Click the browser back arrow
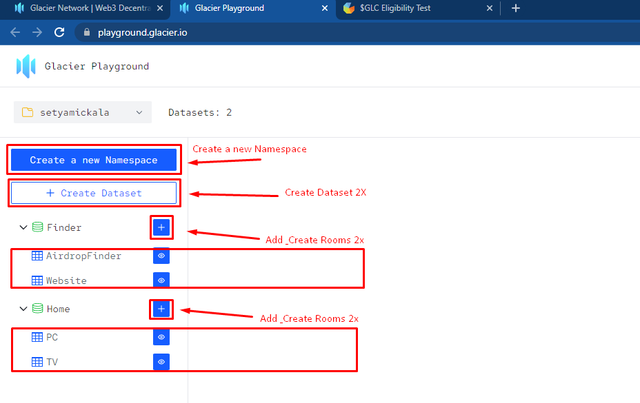This screenshot has width=640, height=403. pyautogui.click(x=15, y=32)
